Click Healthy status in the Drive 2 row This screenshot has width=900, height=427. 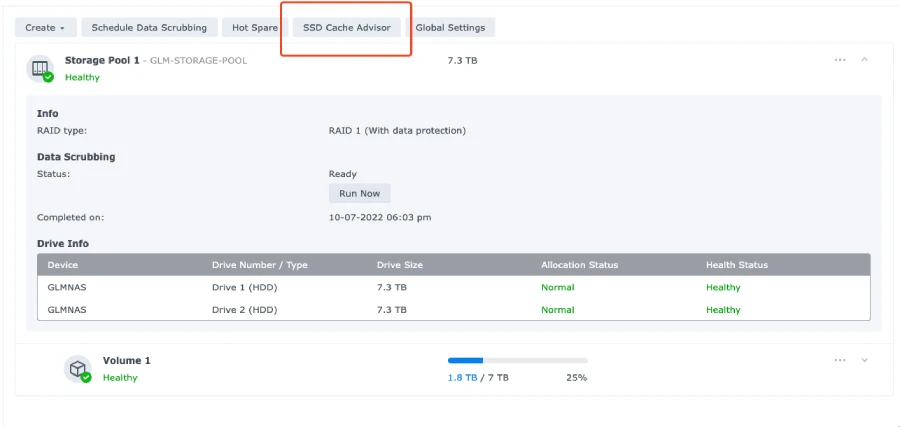pyautogui.click(x=723, y=310)
